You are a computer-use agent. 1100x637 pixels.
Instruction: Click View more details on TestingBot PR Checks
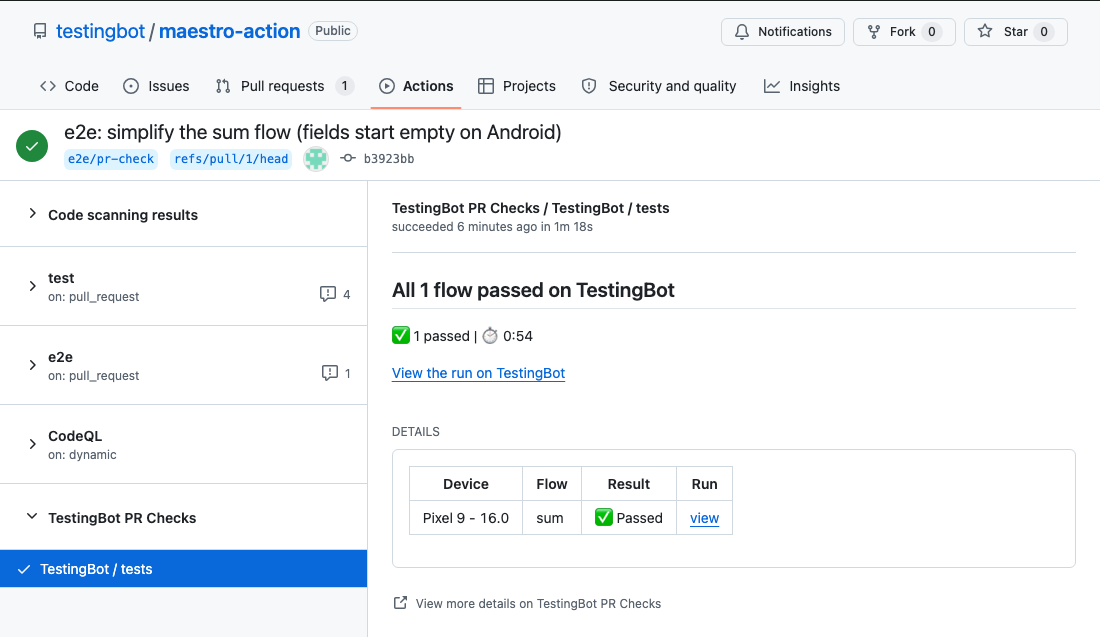538,603
